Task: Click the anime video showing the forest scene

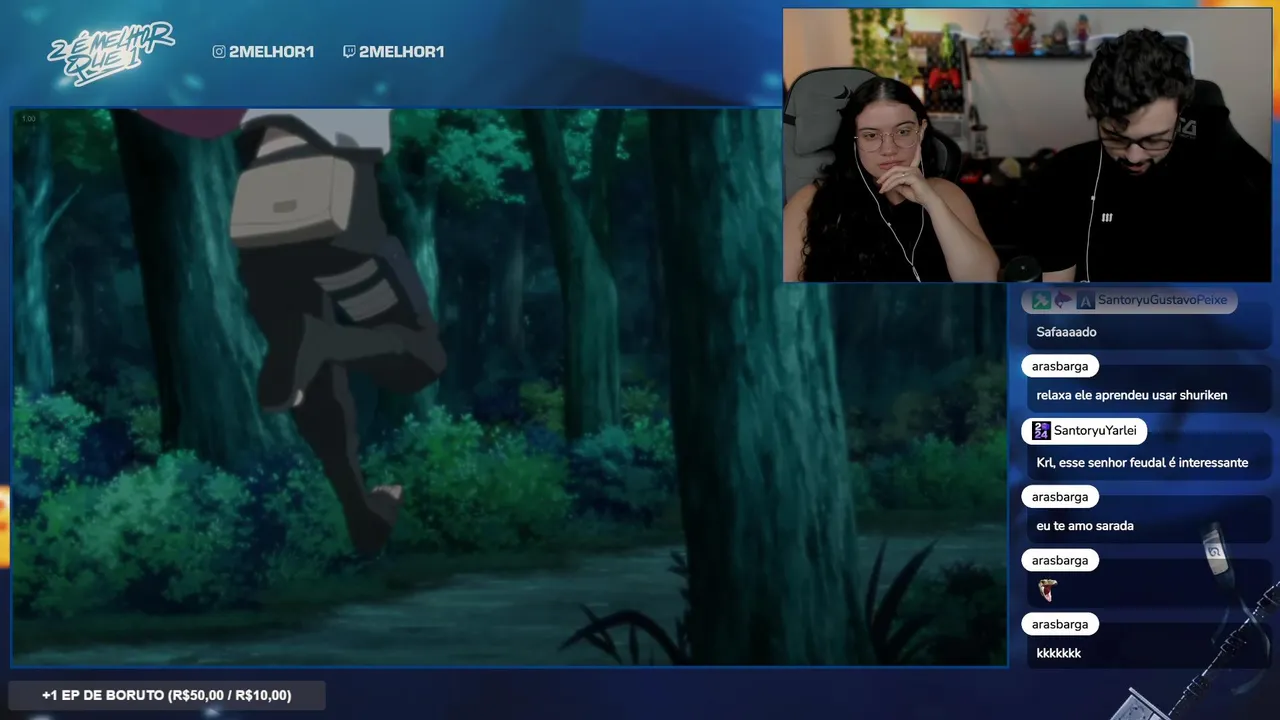Action: 509,387
